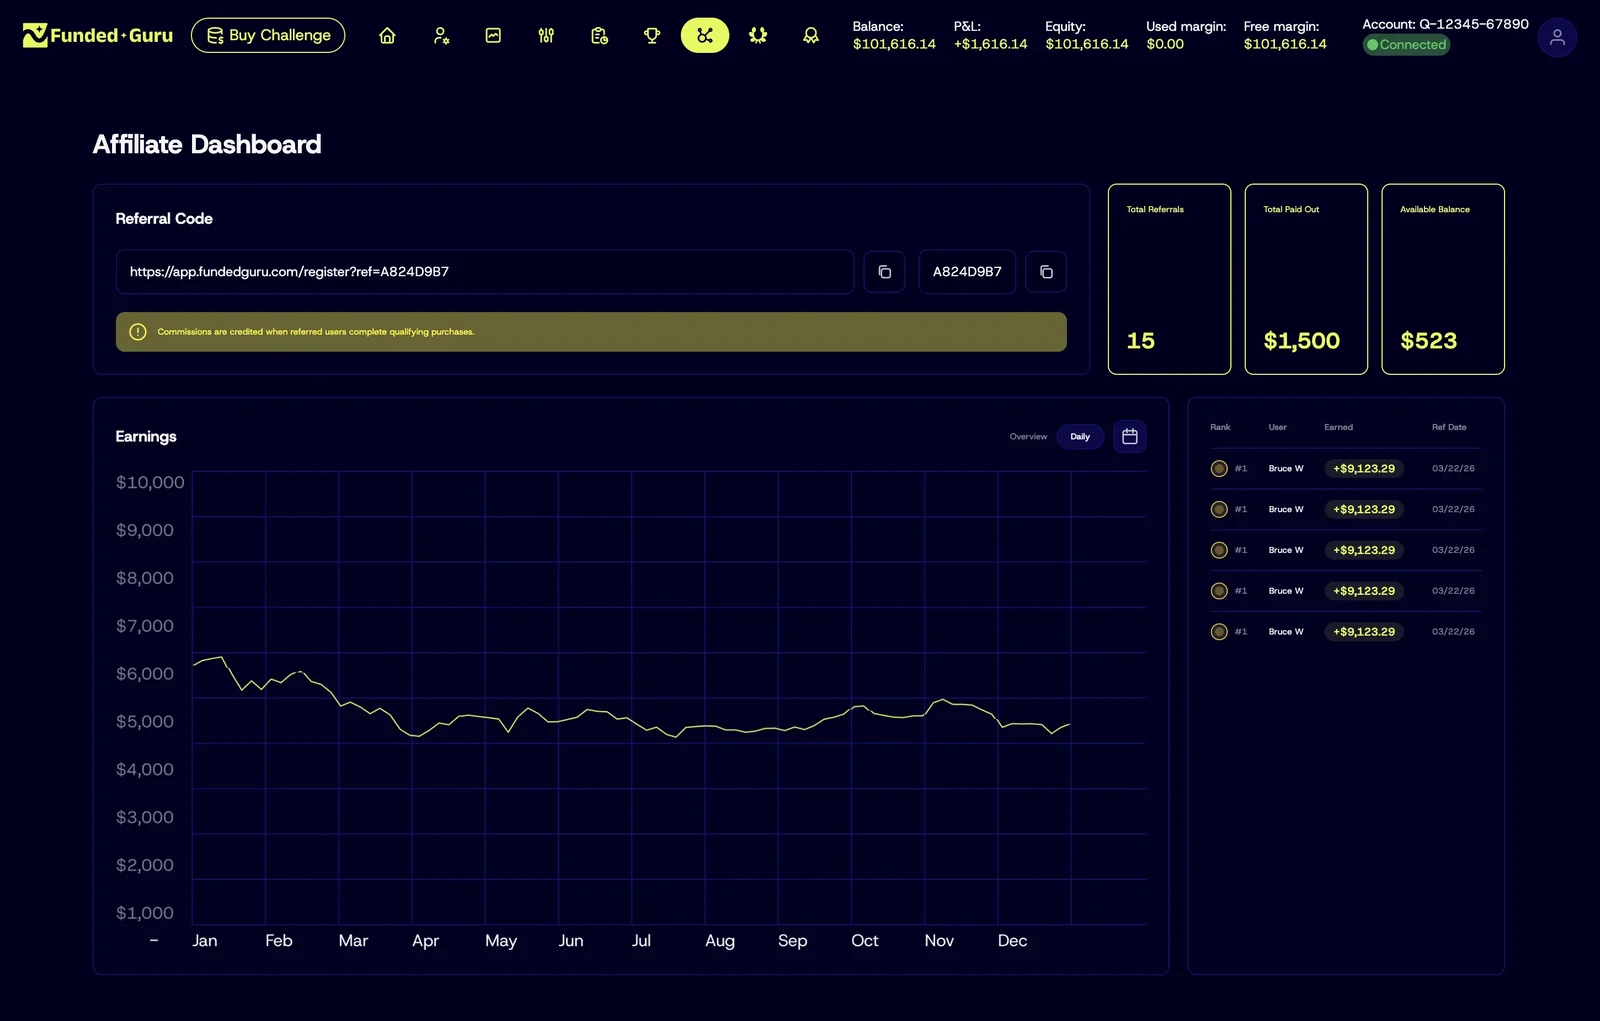Click the Connected status pill
Screen dimensions: 1600x1021
pos(1406,45)
